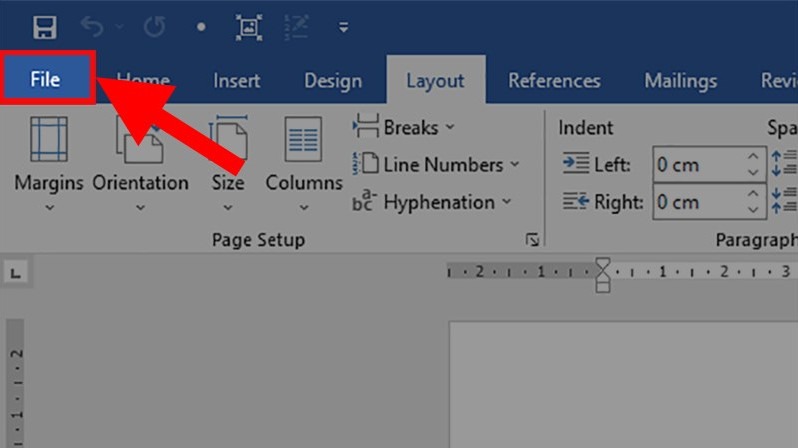Viewport: 798px width, 448px height.
Task: Select the Design ribbon tab
Action: [x=333, y=81]
